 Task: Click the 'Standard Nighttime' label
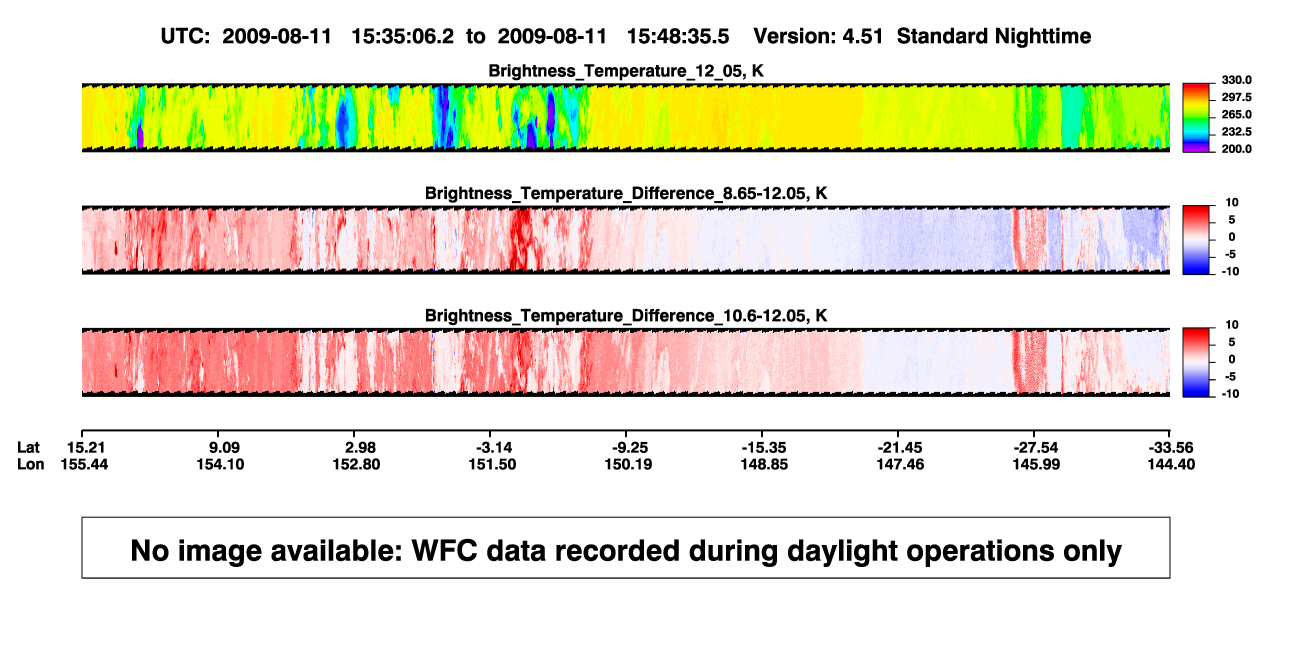pos(994,36)
